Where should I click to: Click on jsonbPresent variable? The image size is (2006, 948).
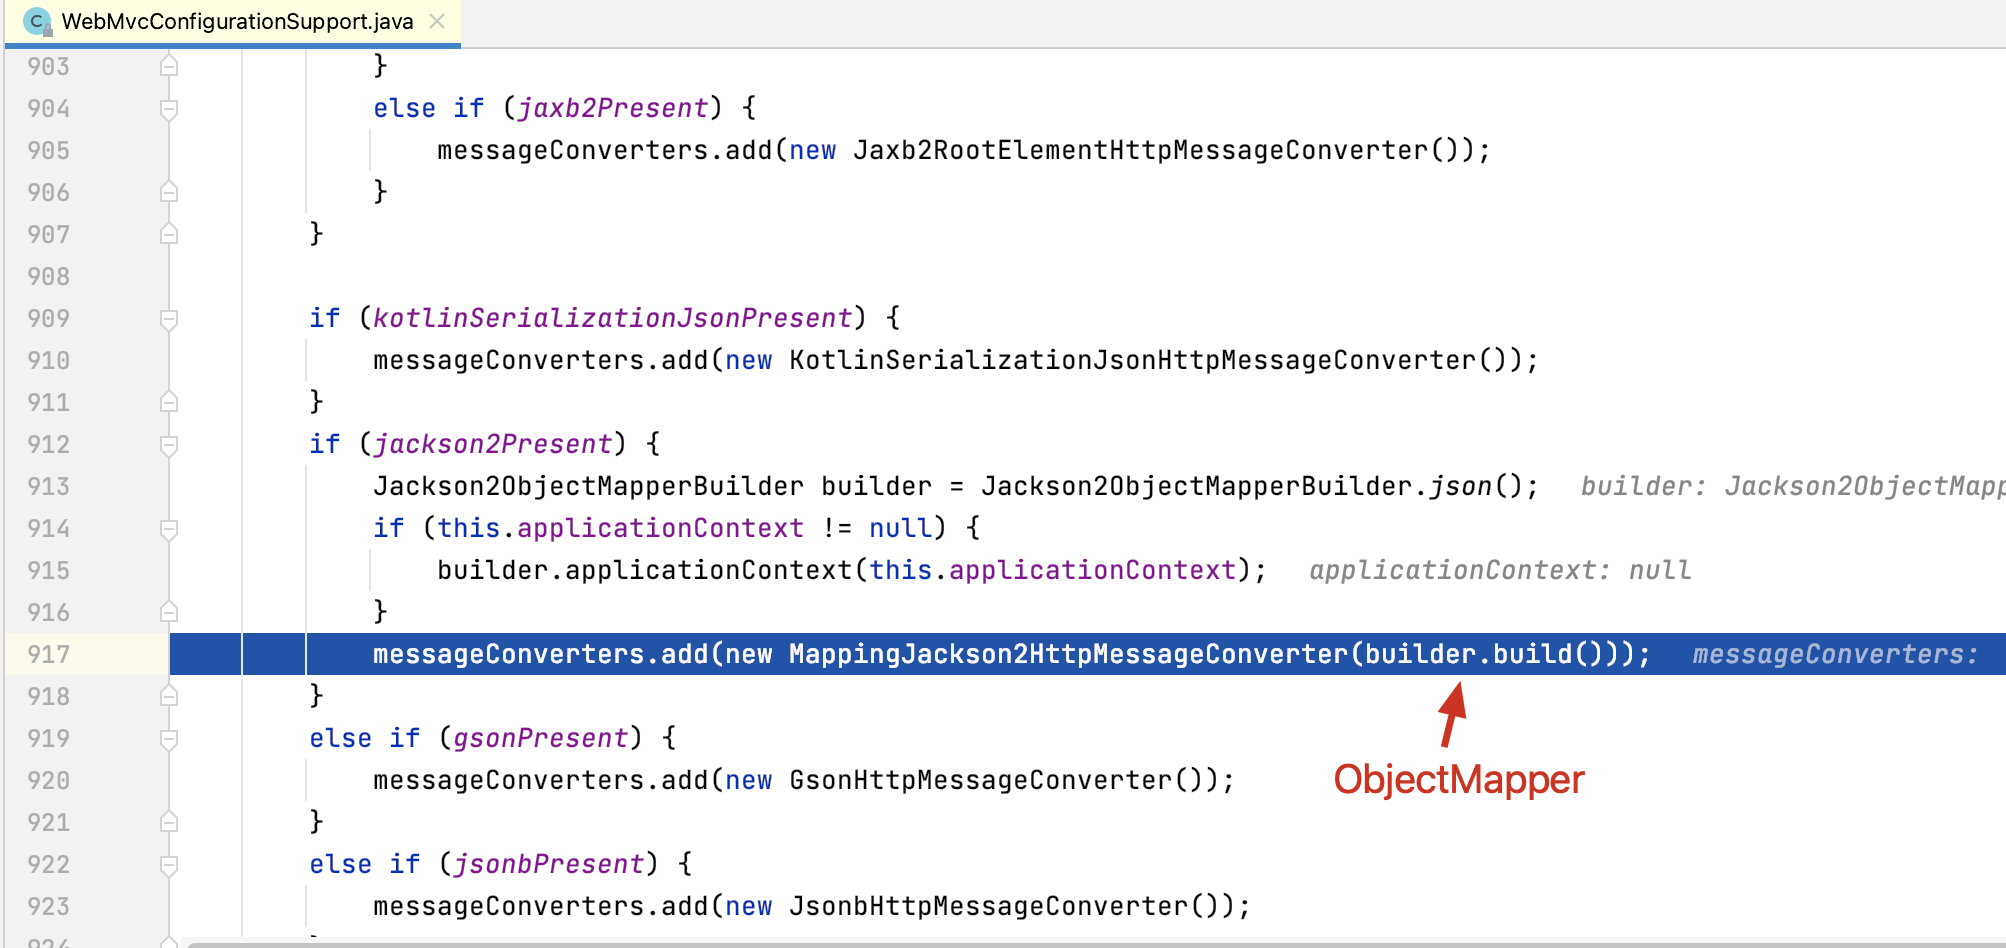tap(549, 864)
